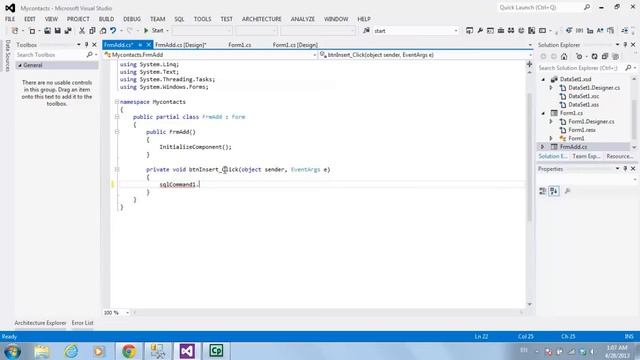Expand the Form1.Designer.cs node
This screenshot has height=360, width=640.
[x=551, y=122]
